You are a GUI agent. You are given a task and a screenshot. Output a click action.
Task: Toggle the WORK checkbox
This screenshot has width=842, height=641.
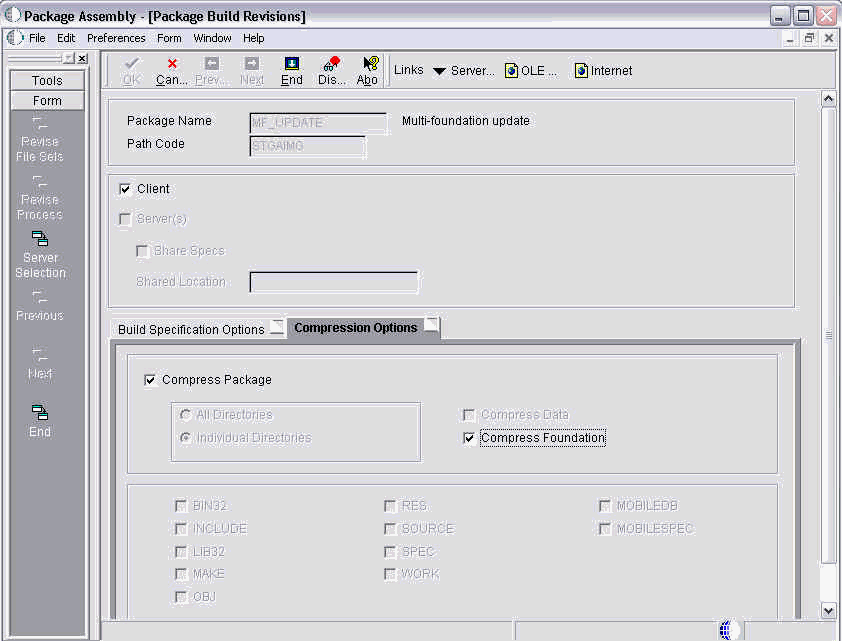(390, 574)
